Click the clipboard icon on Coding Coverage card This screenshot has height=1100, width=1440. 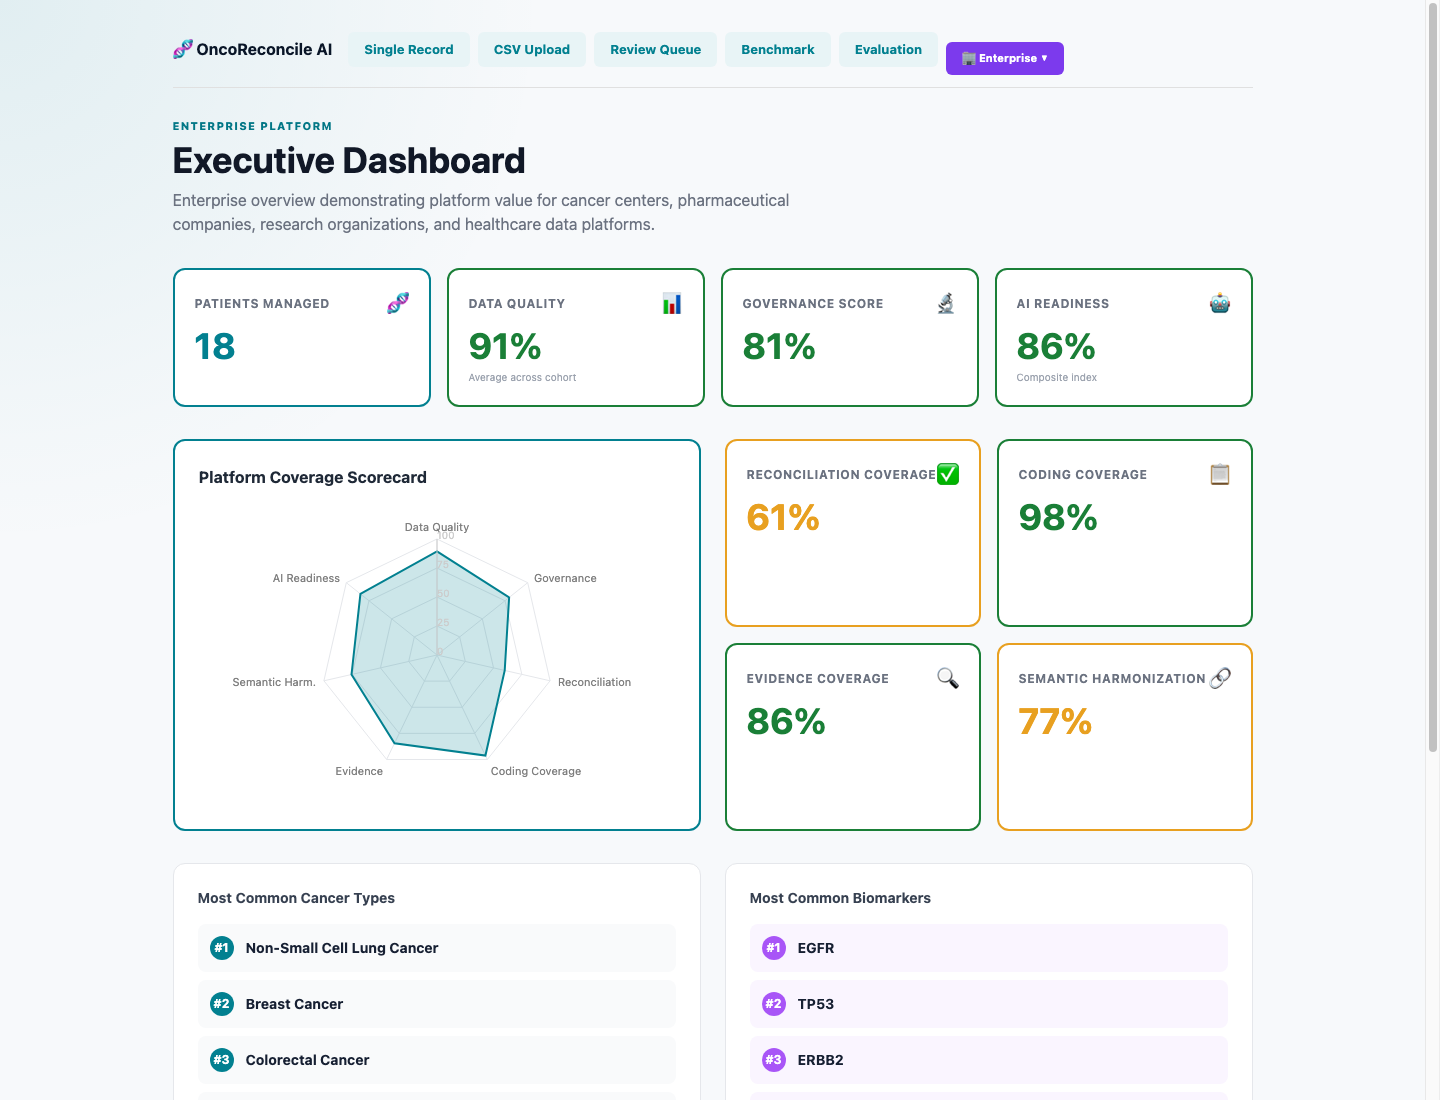click(1220, 474)
